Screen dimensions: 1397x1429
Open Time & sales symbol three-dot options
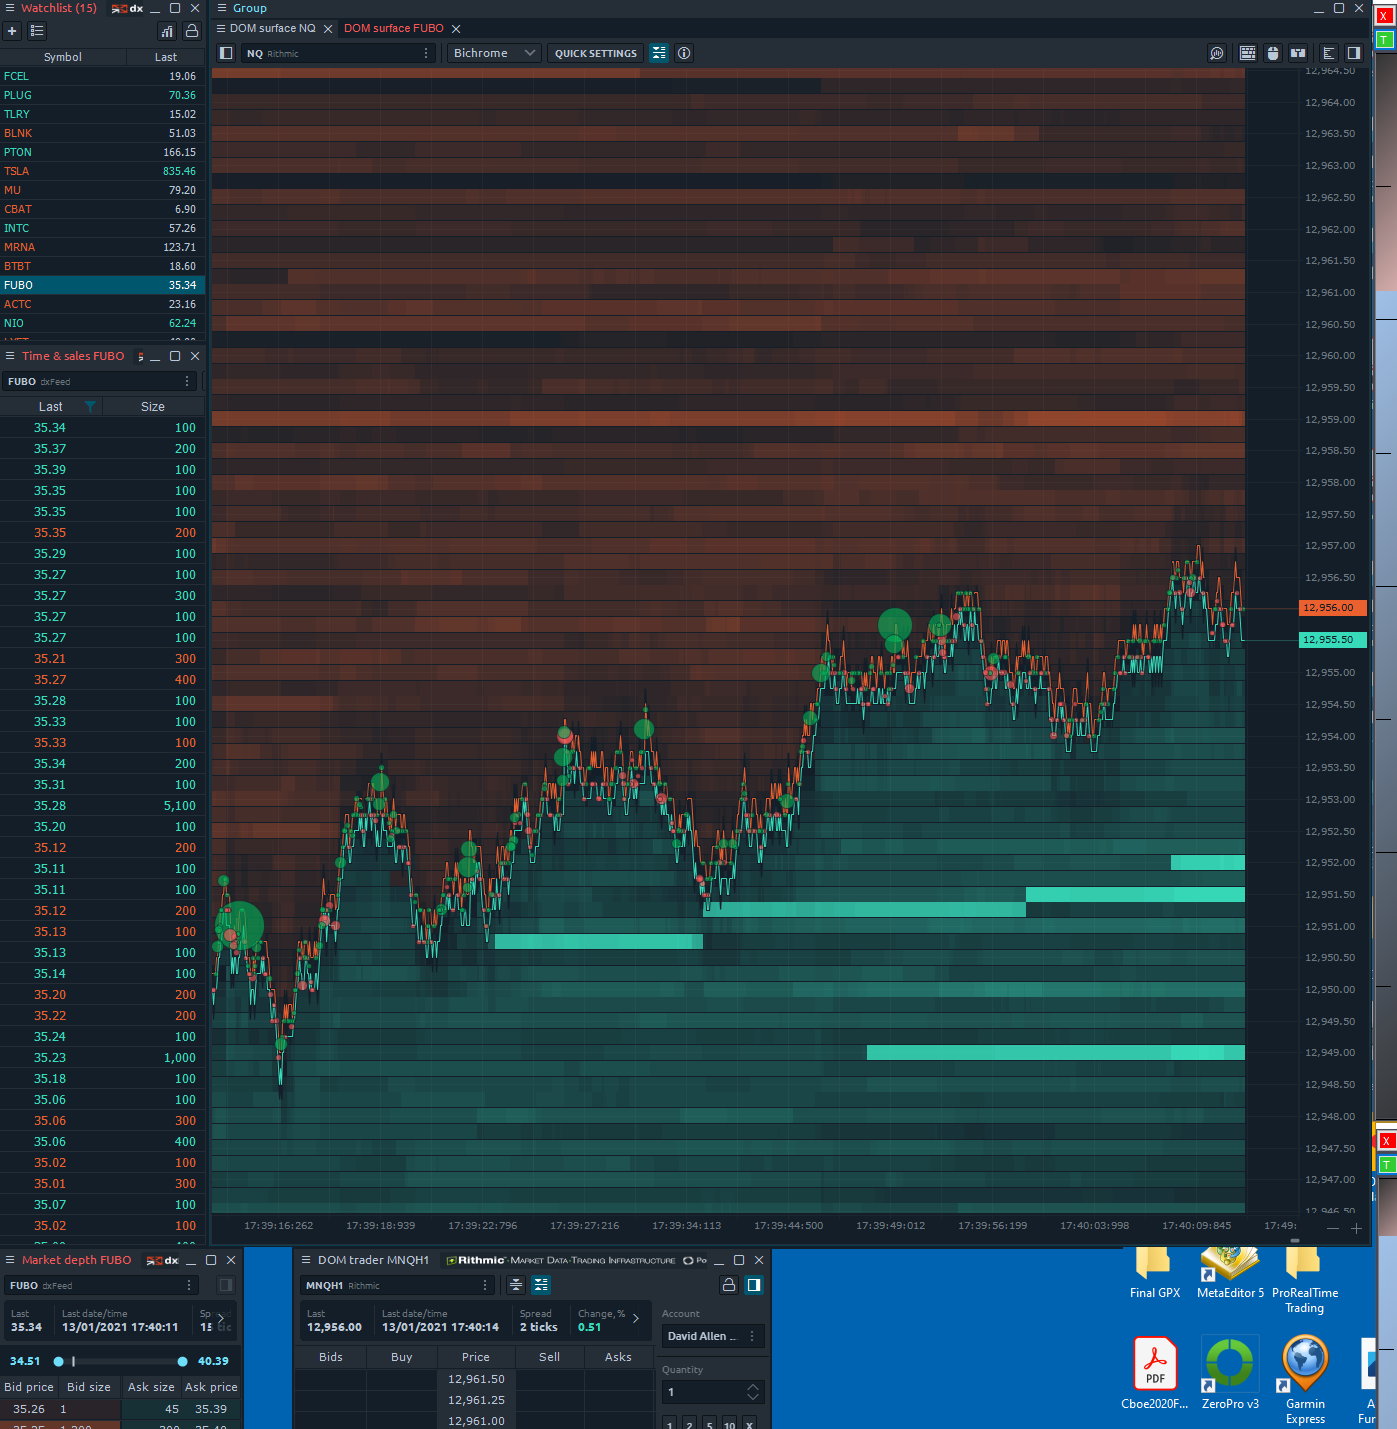[187, 381]
